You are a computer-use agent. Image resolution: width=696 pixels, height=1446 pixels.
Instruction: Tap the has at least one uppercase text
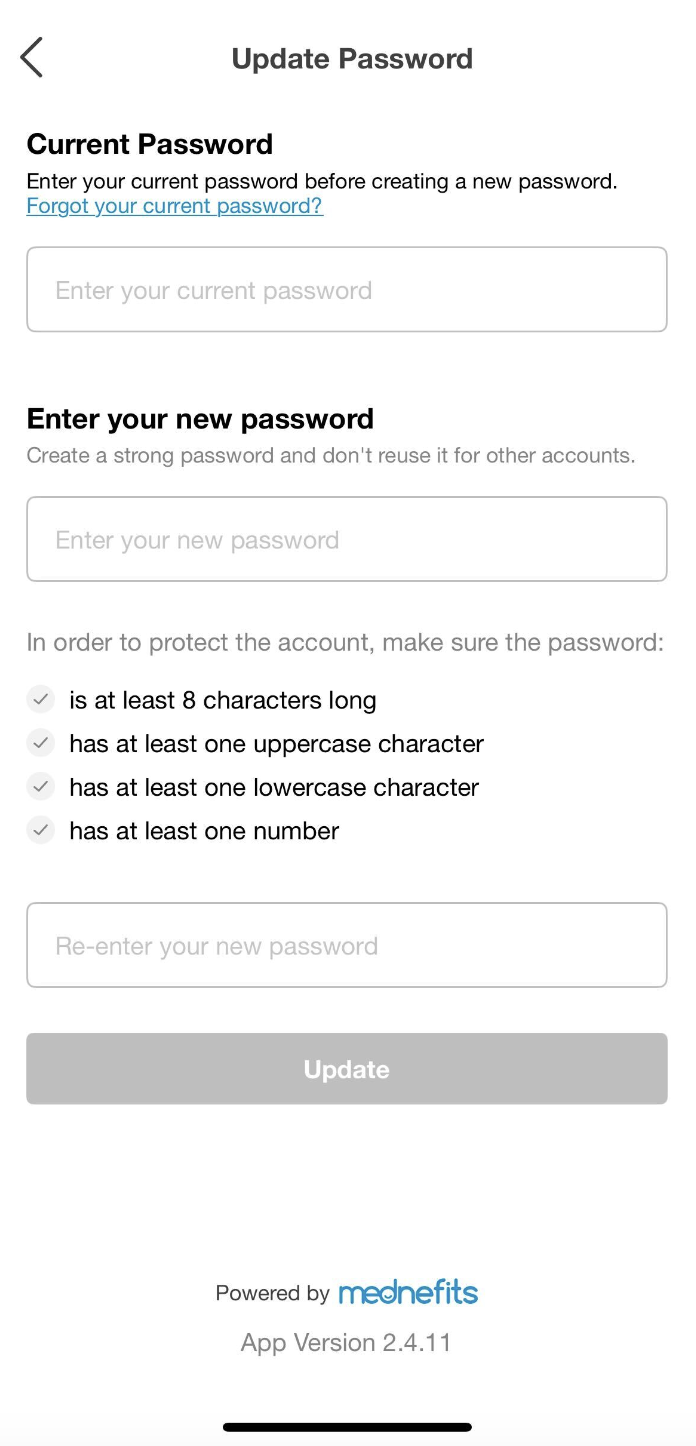(276, 744)
